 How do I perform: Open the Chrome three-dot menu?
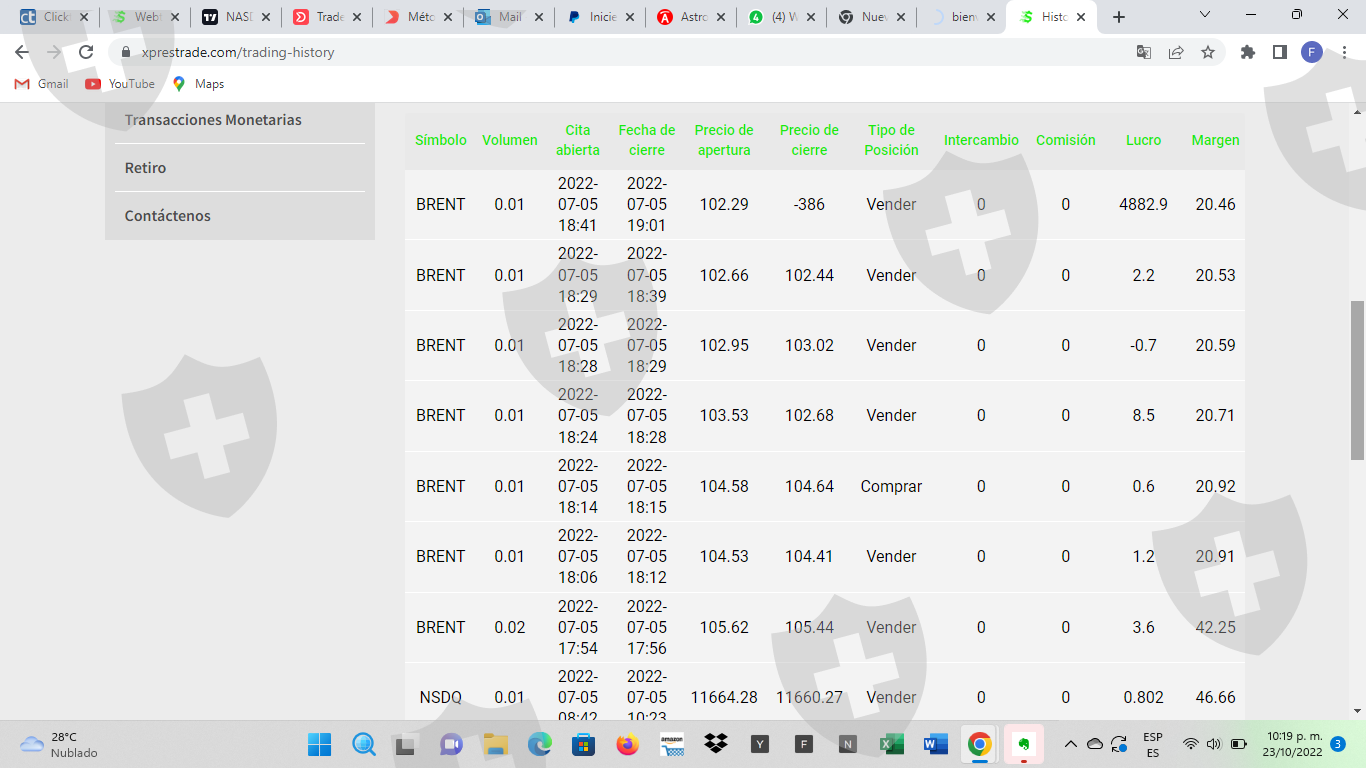(1344, 52)
